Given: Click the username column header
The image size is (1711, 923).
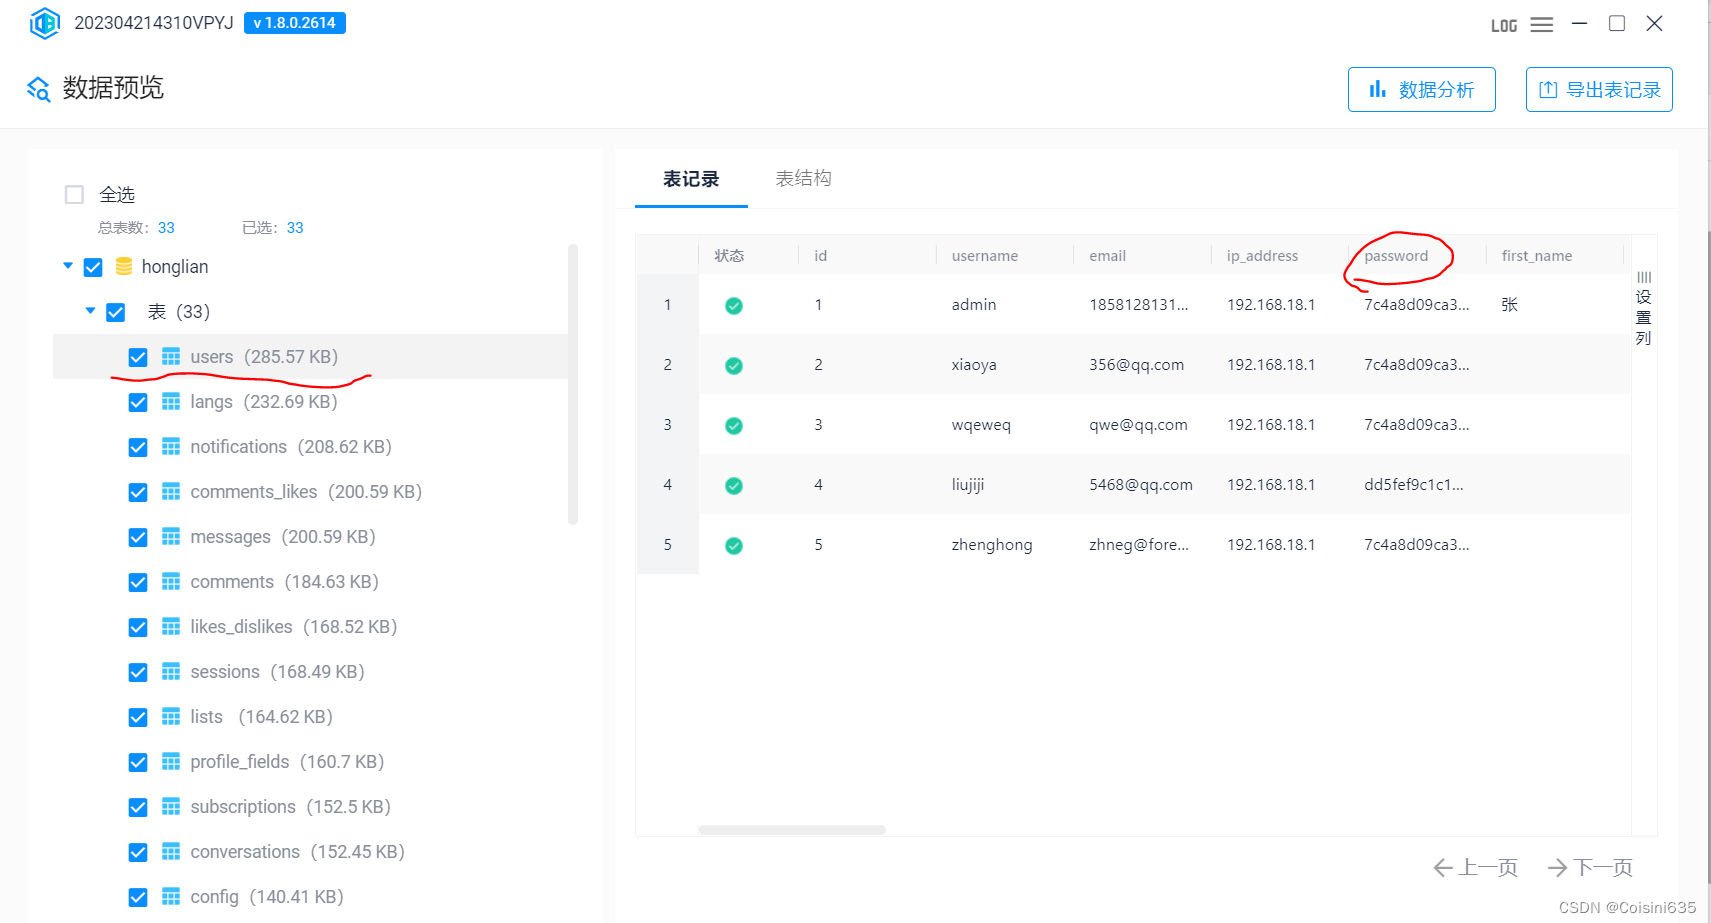Looking at the screenshot, I should coord(985,256).
